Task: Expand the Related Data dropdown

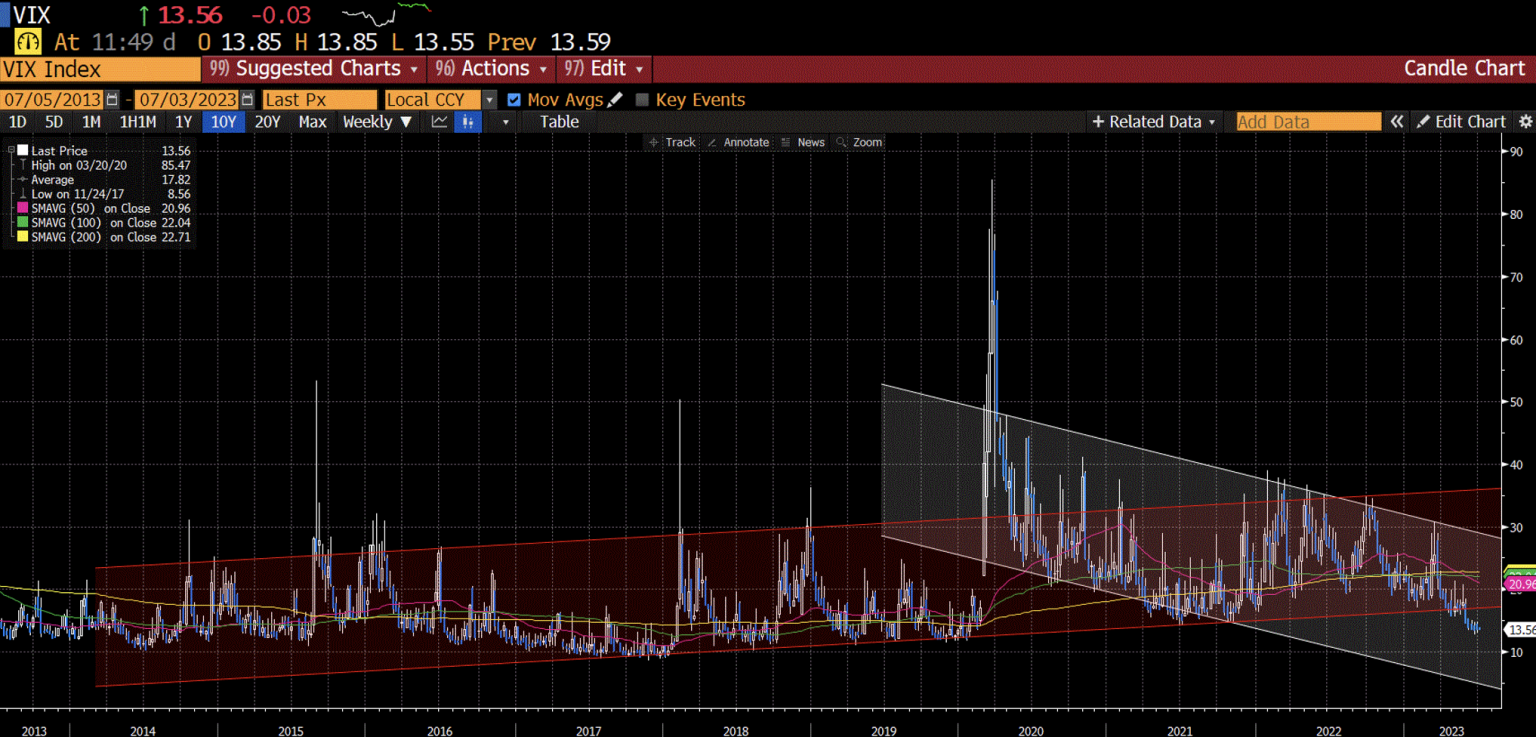Action: [1154, 122]
